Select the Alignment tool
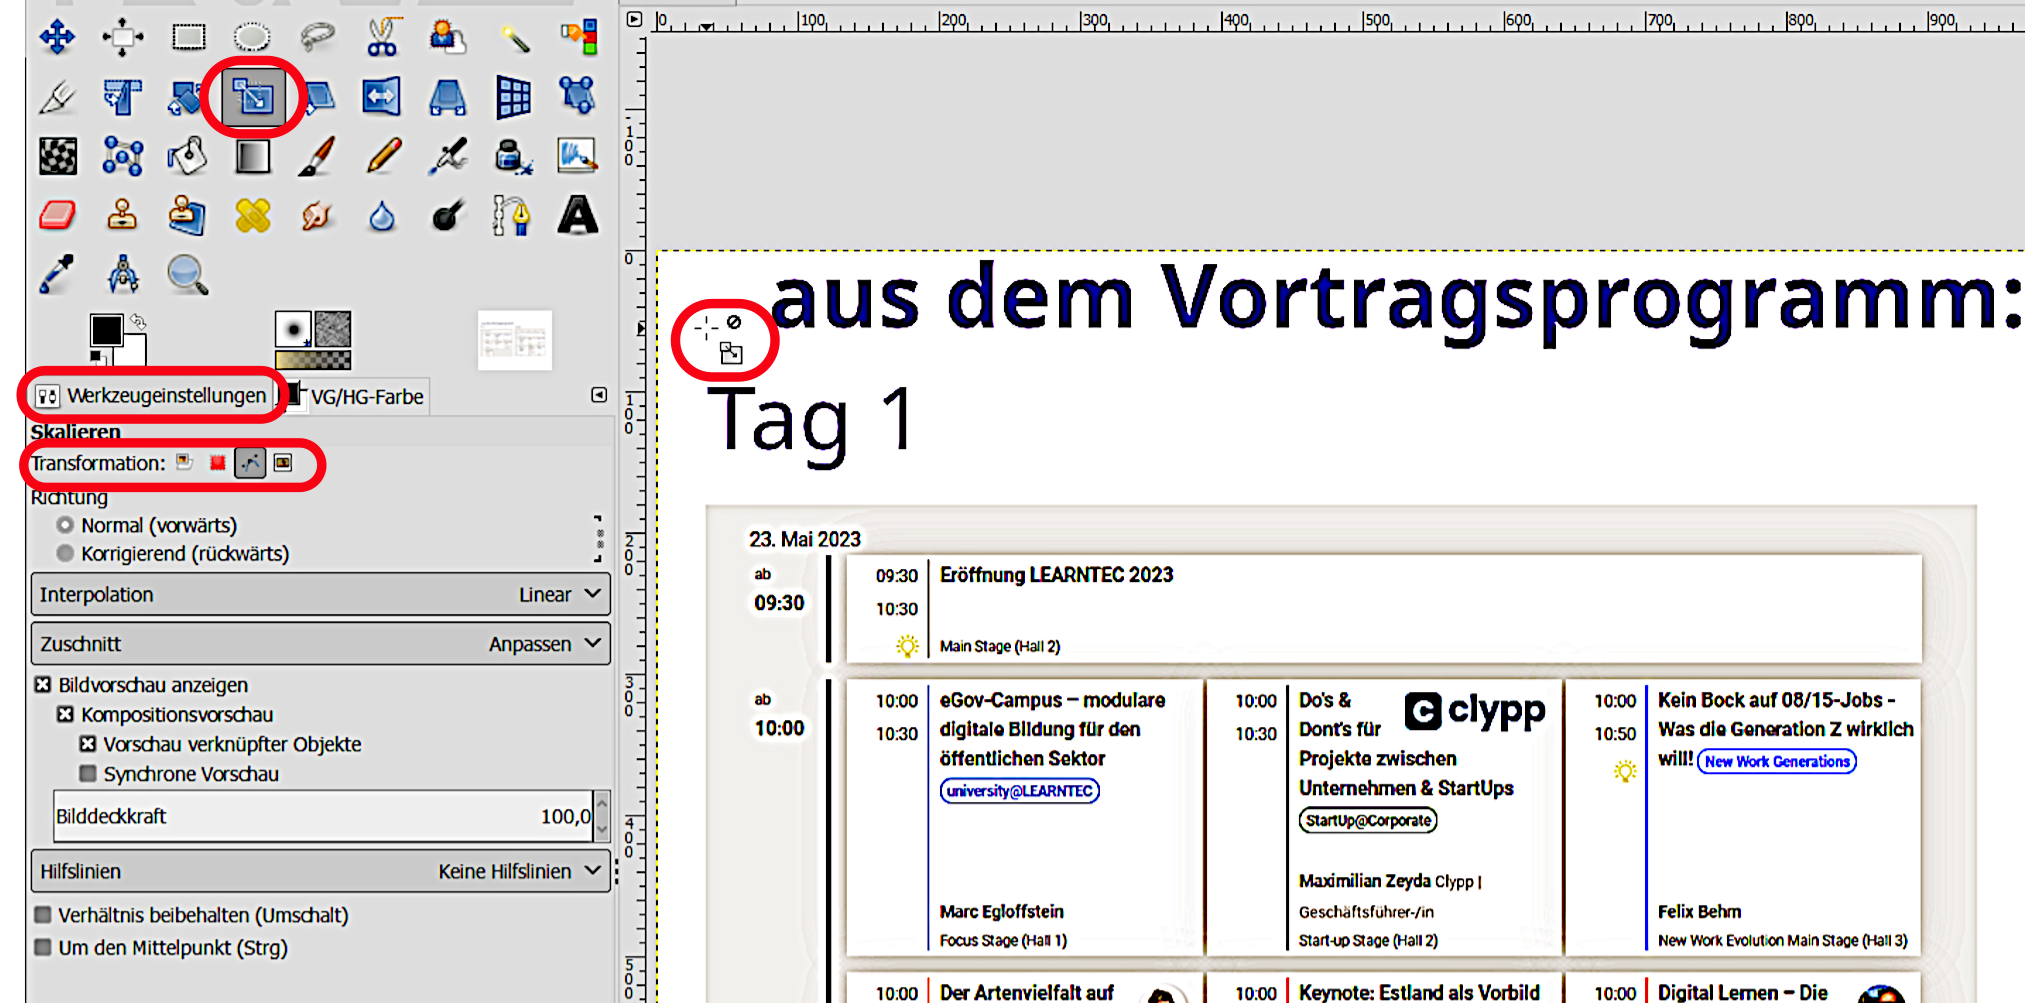Screen dimensions: 2025x1003 click(x=122, y=38)
